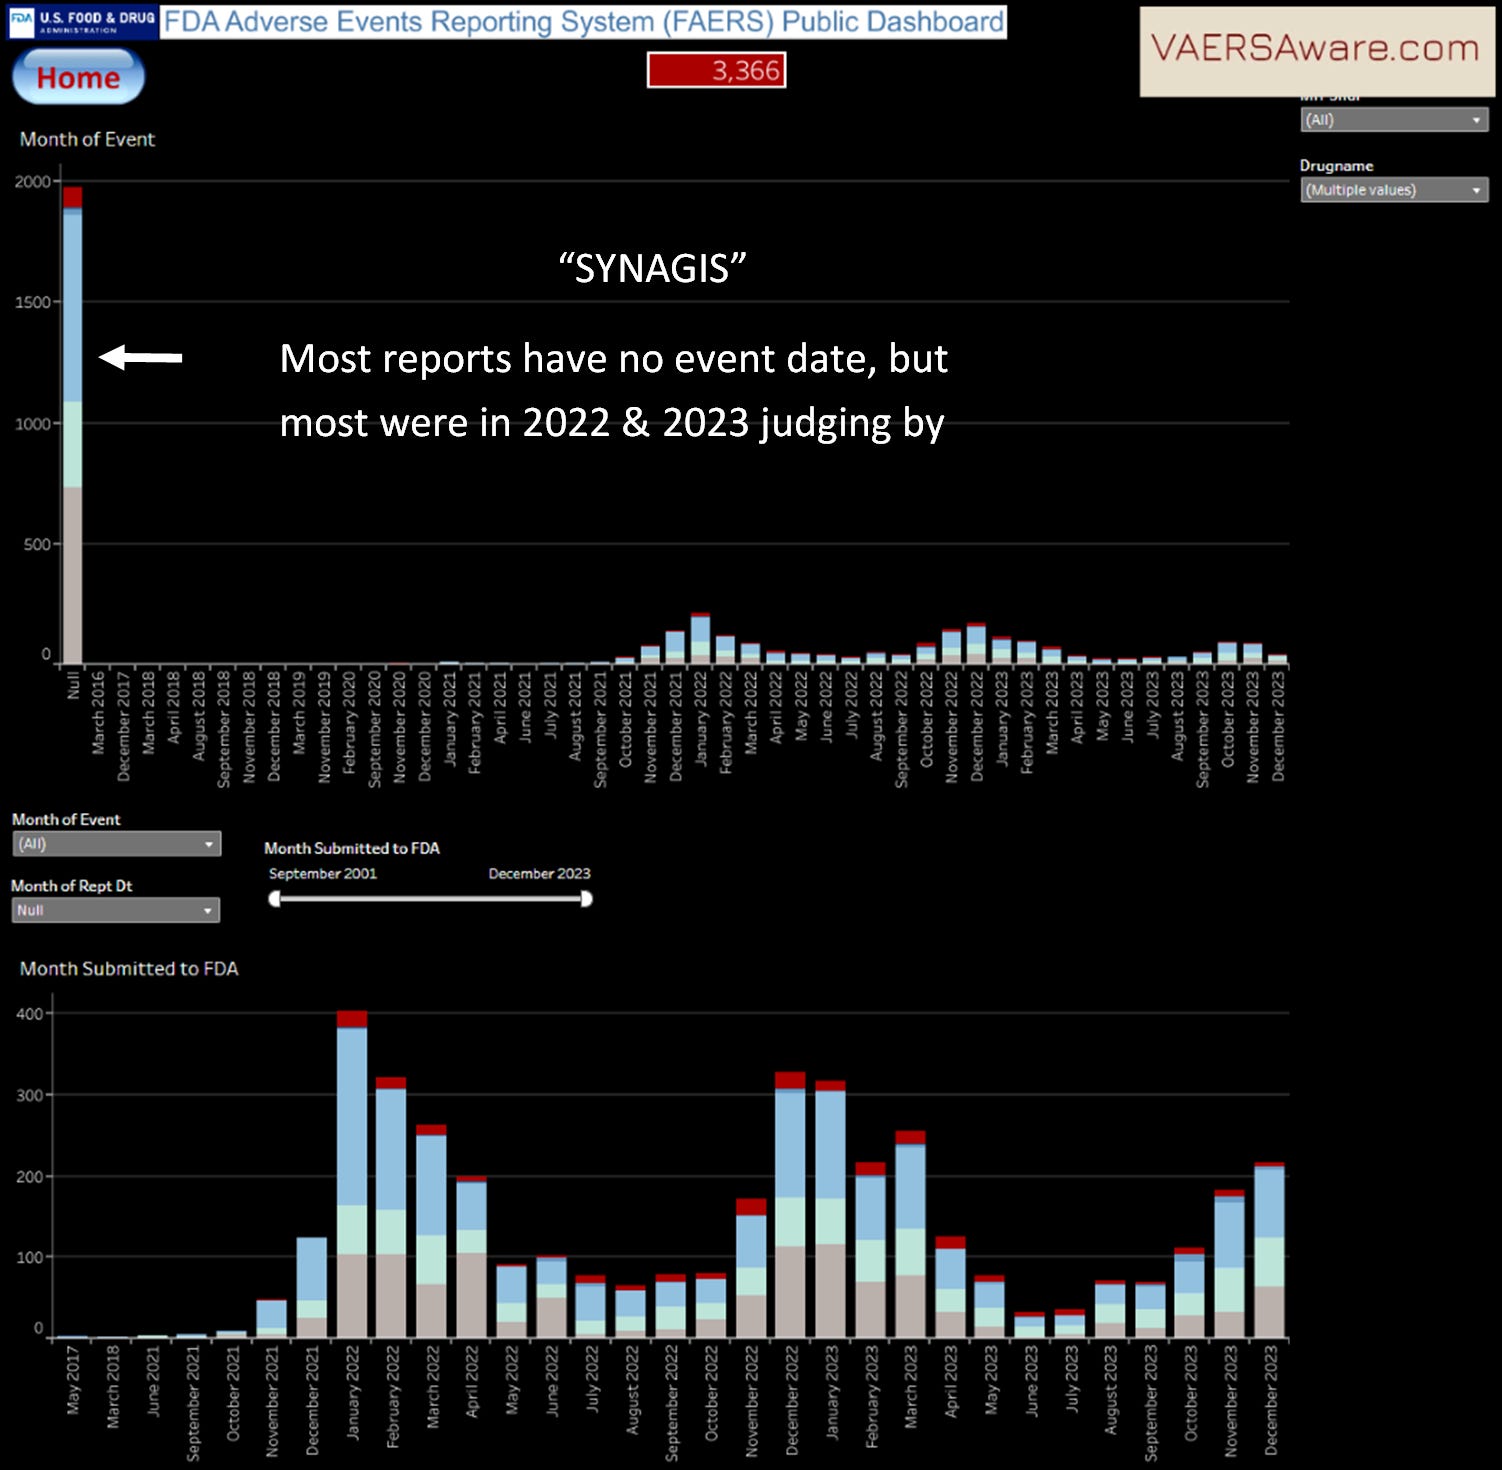Click the Null bar in Month of Event chart

click(72, 425)
